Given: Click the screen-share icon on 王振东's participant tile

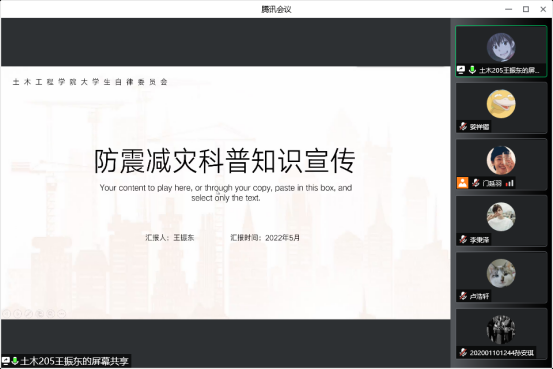Looking at the screenshot, I should 461,70.
